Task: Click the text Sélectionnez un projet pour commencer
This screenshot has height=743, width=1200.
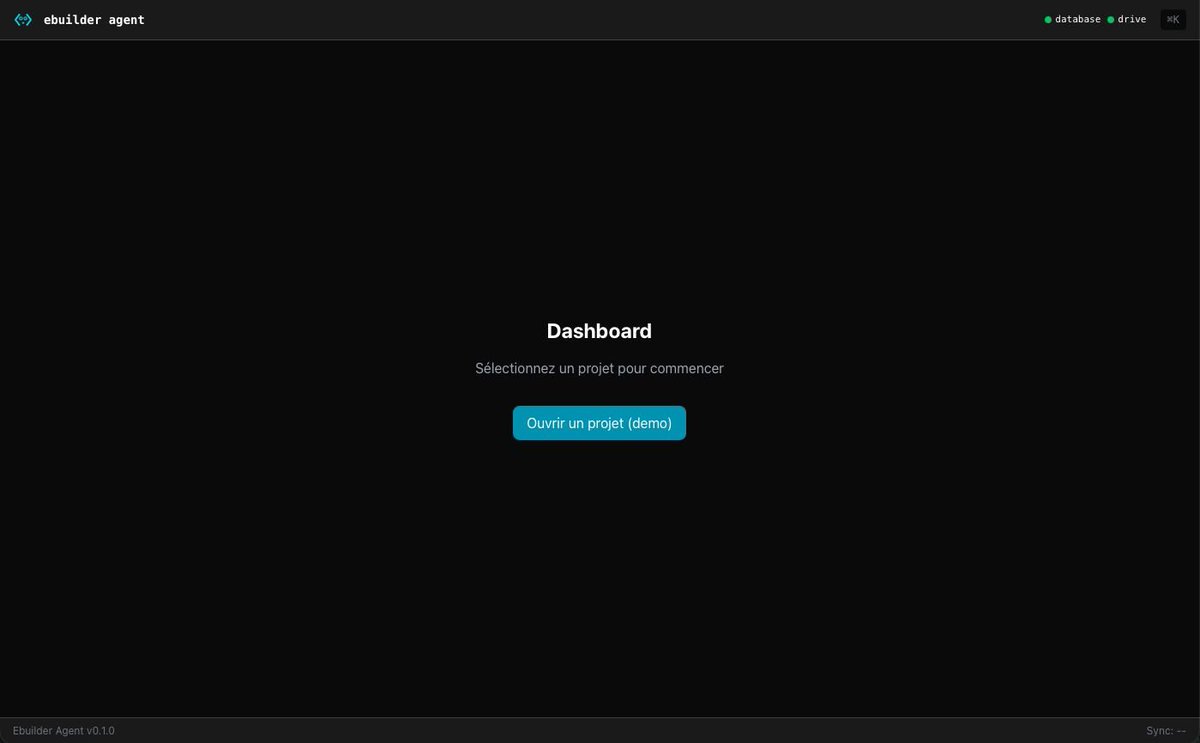Action: [x=599, y=368]
